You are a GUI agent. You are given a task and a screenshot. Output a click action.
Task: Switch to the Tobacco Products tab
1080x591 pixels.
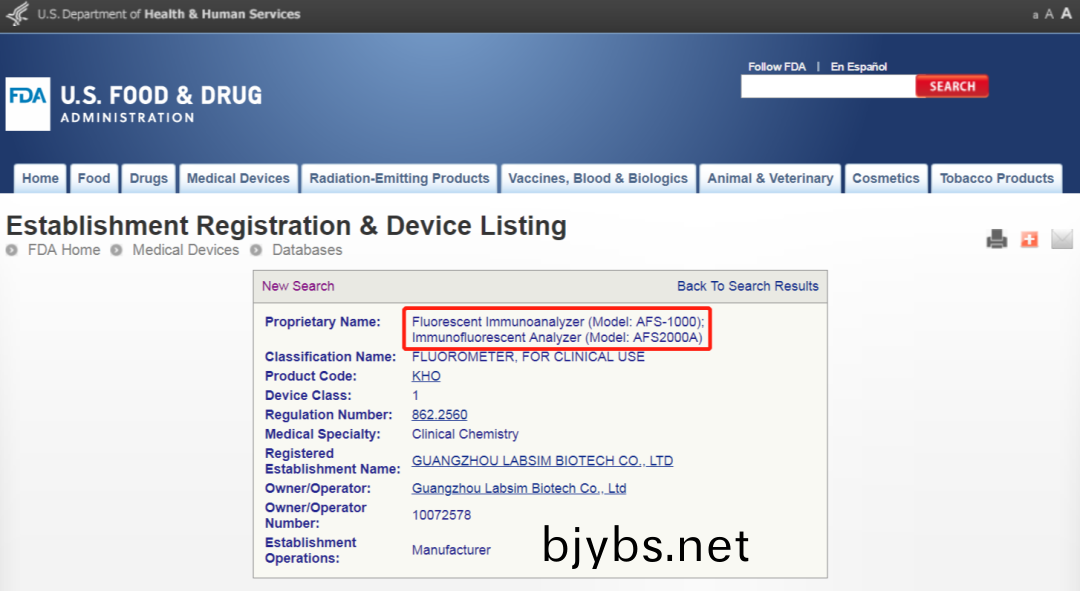pyautogui.click(x=996, y=179)
